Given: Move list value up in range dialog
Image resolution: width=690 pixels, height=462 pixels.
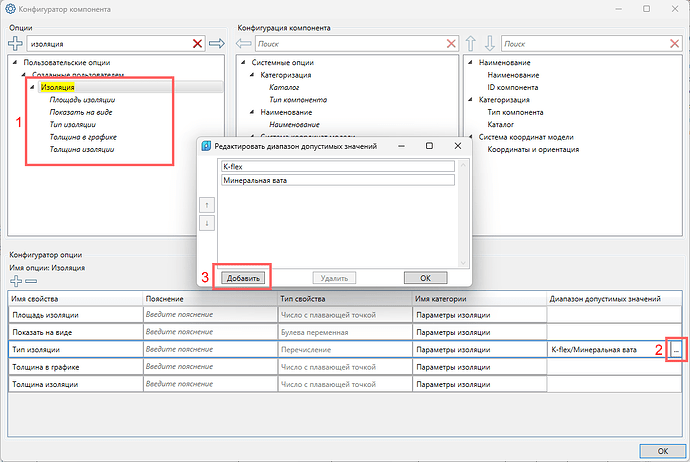Looking at the screenshot, I should click(207, 205).
